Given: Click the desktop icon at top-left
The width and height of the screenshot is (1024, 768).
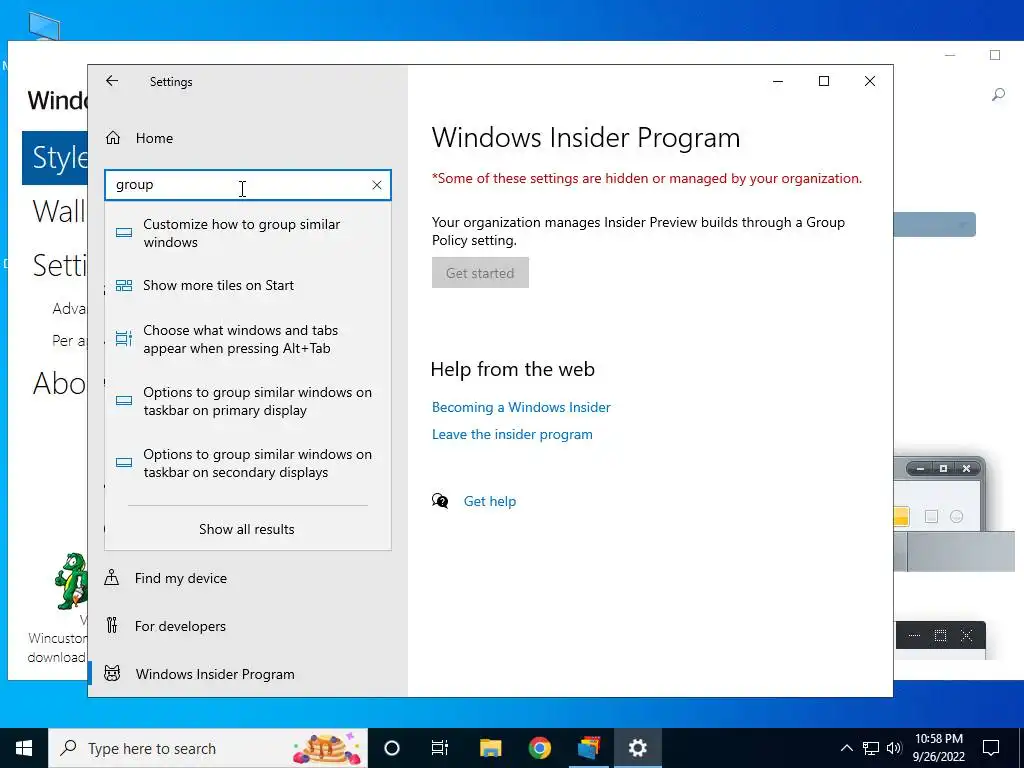Looking at the screenshot, I should click(44, 26).
